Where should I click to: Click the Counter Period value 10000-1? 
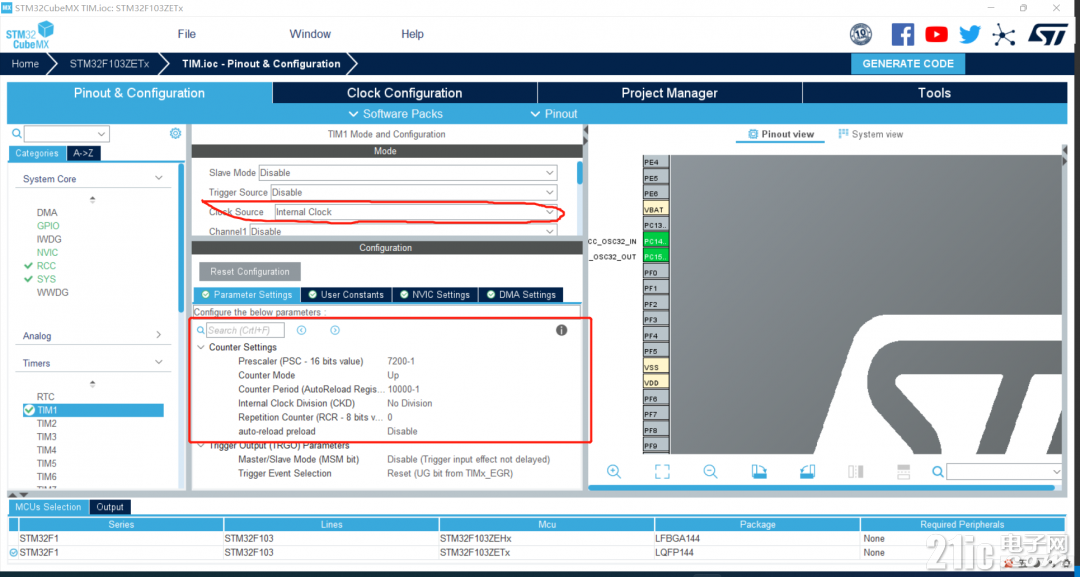pos(404,389)
